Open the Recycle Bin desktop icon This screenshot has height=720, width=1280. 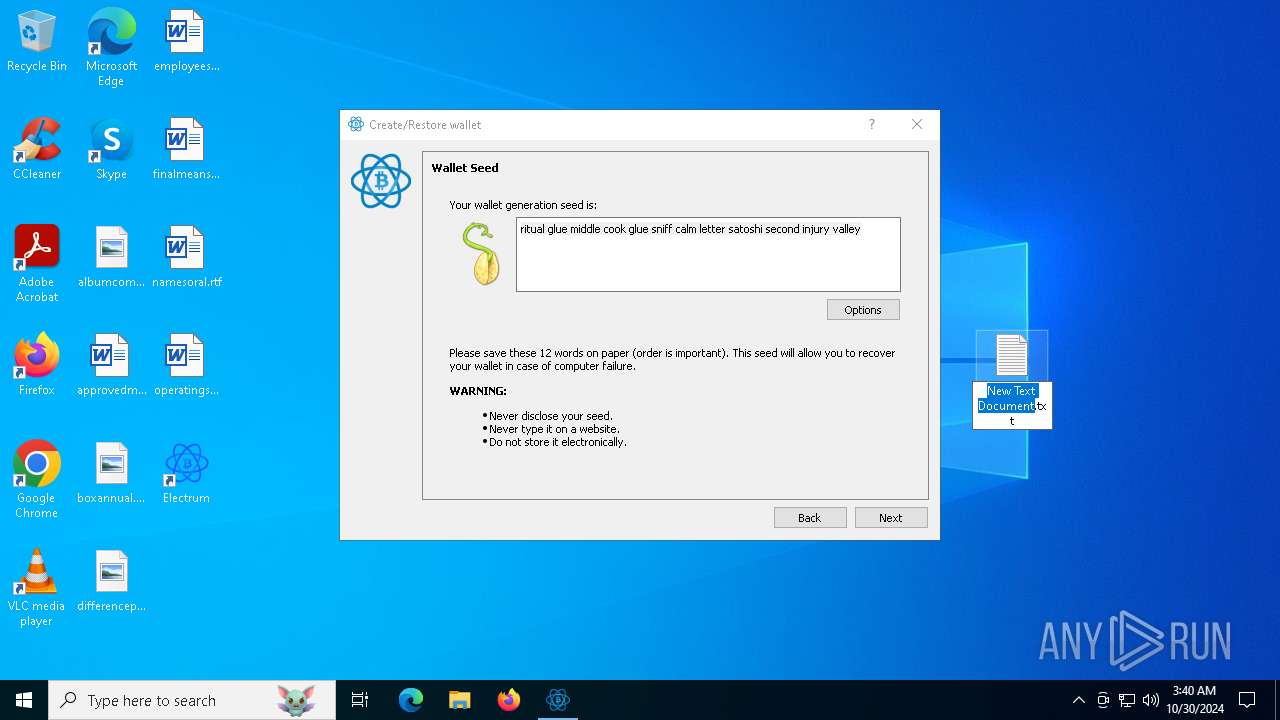coord(37,42)
